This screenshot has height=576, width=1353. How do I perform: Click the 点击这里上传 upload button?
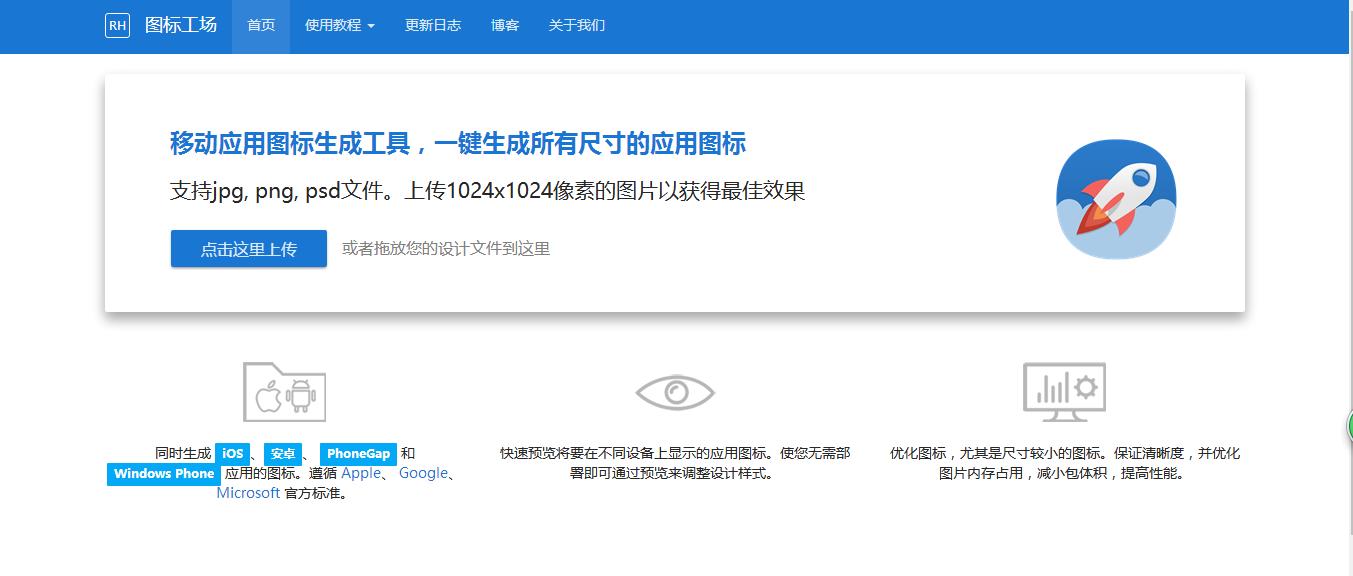tap(248, 248)
